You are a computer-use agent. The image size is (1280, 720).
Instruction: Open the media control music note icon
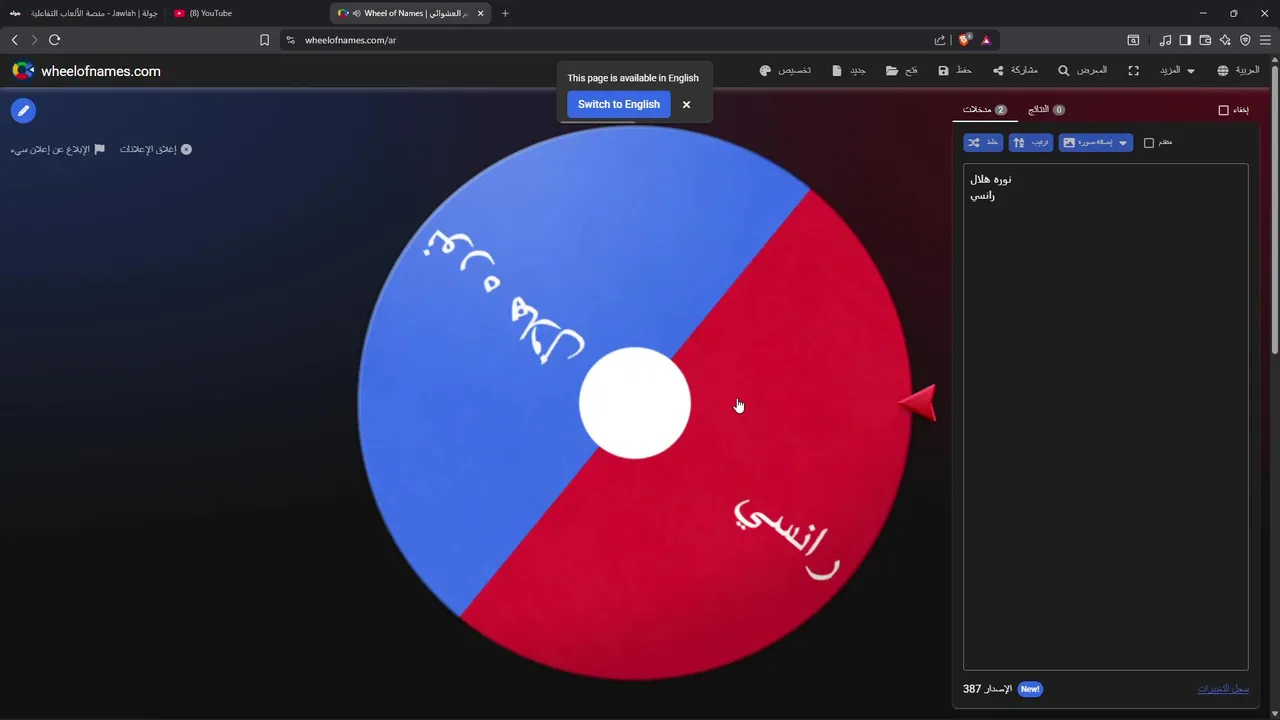point(1165,40)
